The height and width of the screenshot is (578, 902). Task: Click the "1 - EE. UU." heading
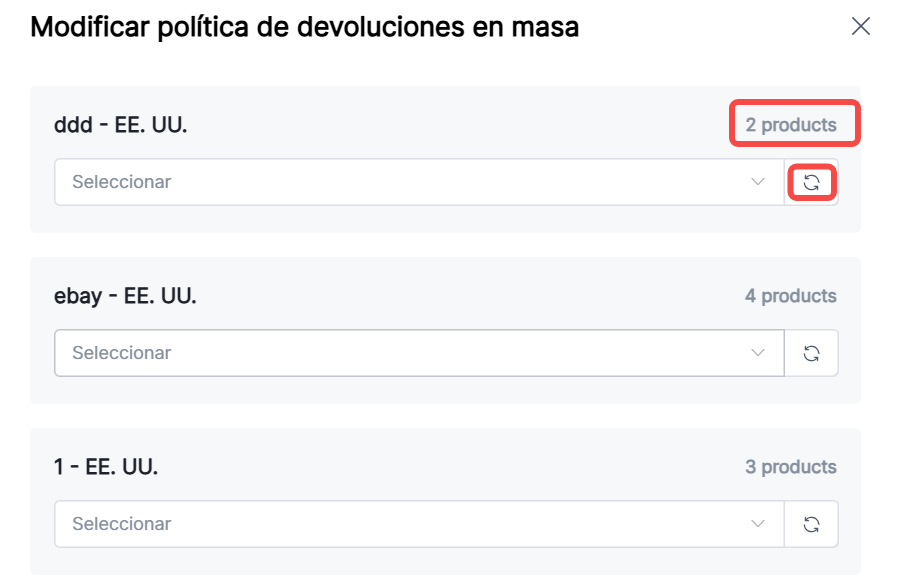pyautogui.click(x=106, y=467)
